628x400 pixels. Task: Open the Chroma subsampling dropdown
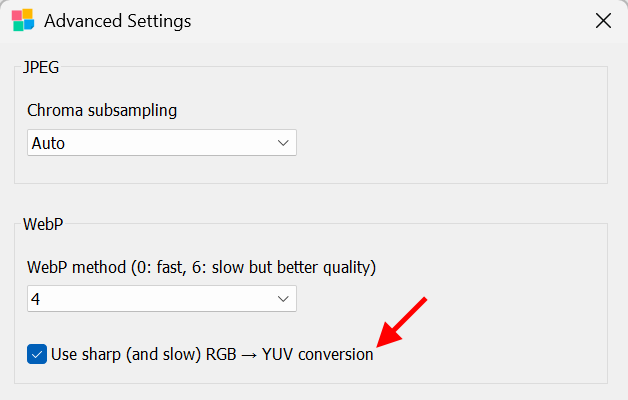pyautogui.click(x=162, y=143)
